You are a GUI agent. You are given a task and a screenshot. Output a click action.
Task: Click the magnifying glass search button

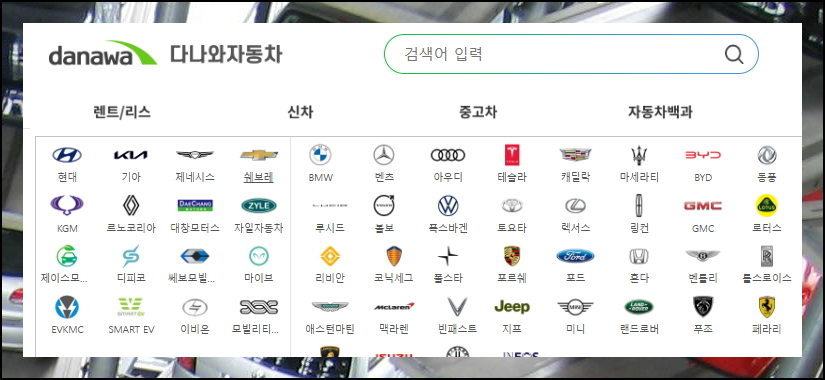(x=734, y=54)
